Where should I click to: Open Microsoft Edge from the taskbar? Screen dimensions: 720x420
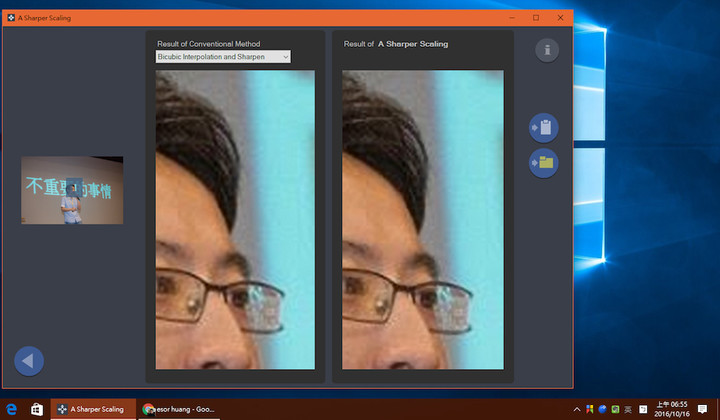[x=11, y=409]
